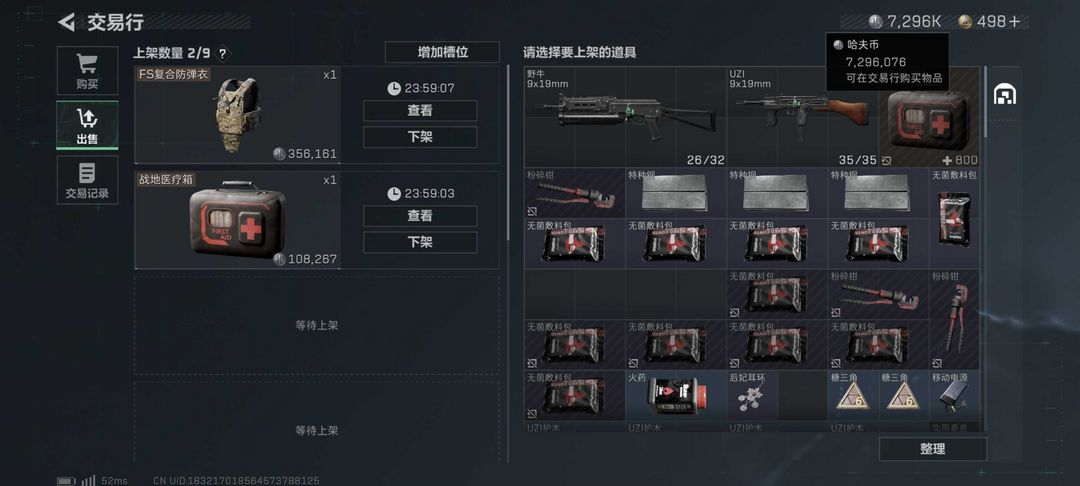Select the 移动电源 power bank item
This screenshot has width=1080, height=486.
click(x=954, y=396)
